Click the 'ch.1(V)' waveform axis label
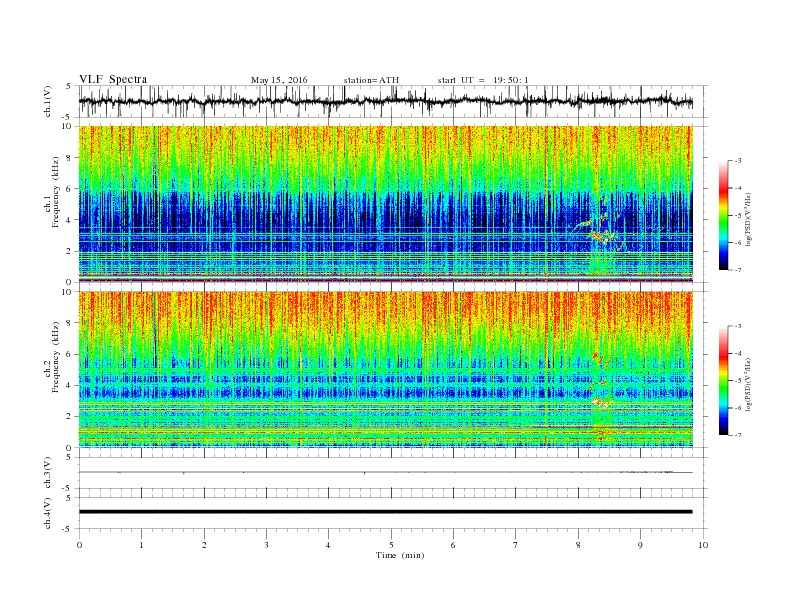 48,101
